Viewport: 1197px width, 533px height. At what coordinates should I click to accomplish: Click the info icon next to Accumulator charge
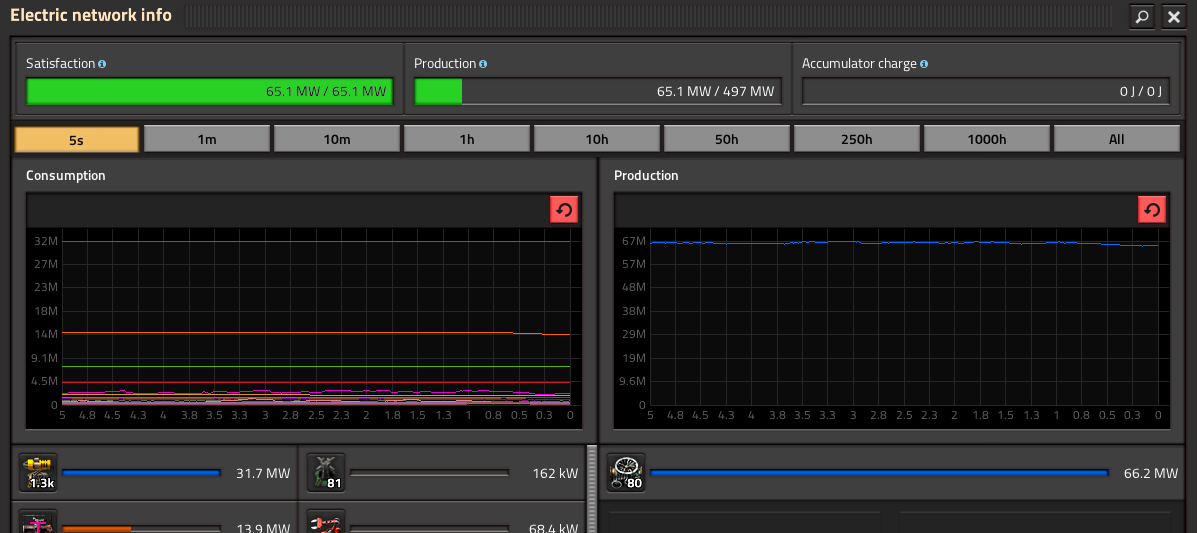point(924,64)
